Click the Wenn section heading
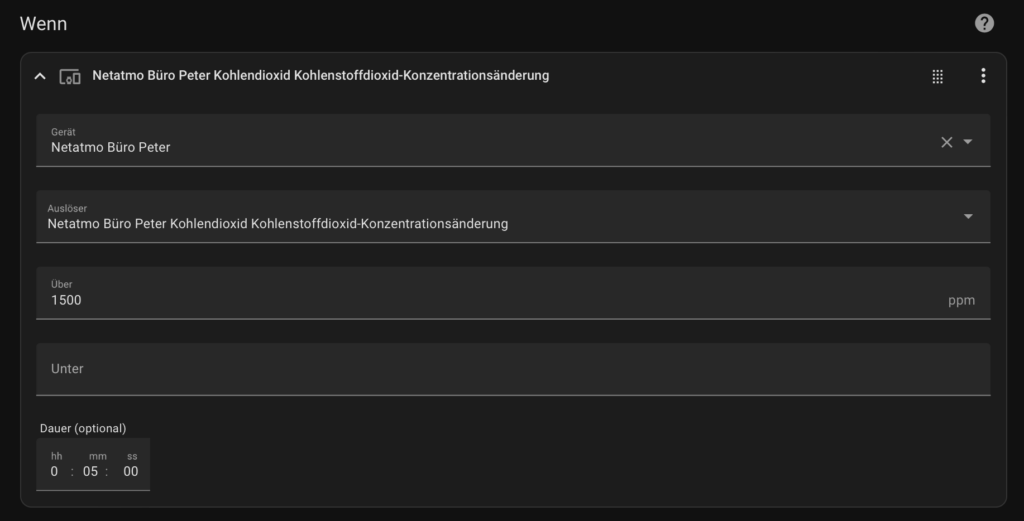The width and height of the screenshot is (1024, 521). click(x=43, y=23)
